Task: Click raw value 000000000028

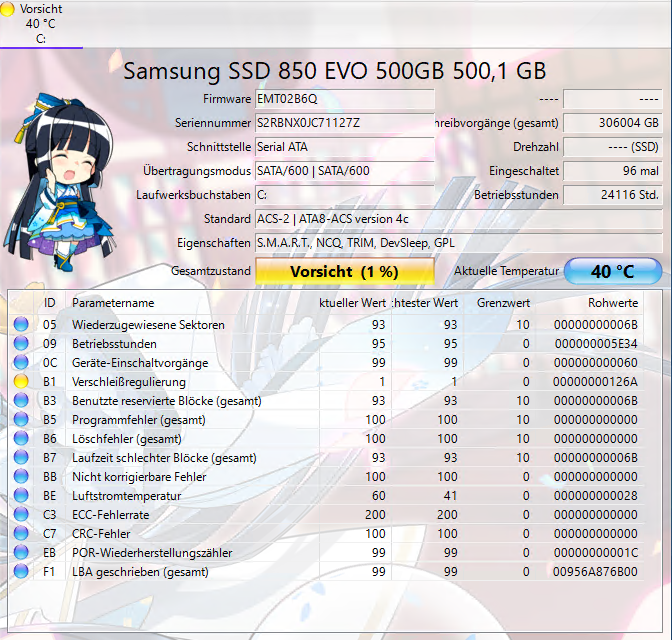Action: pyautogui.click(x=596, y=496)
